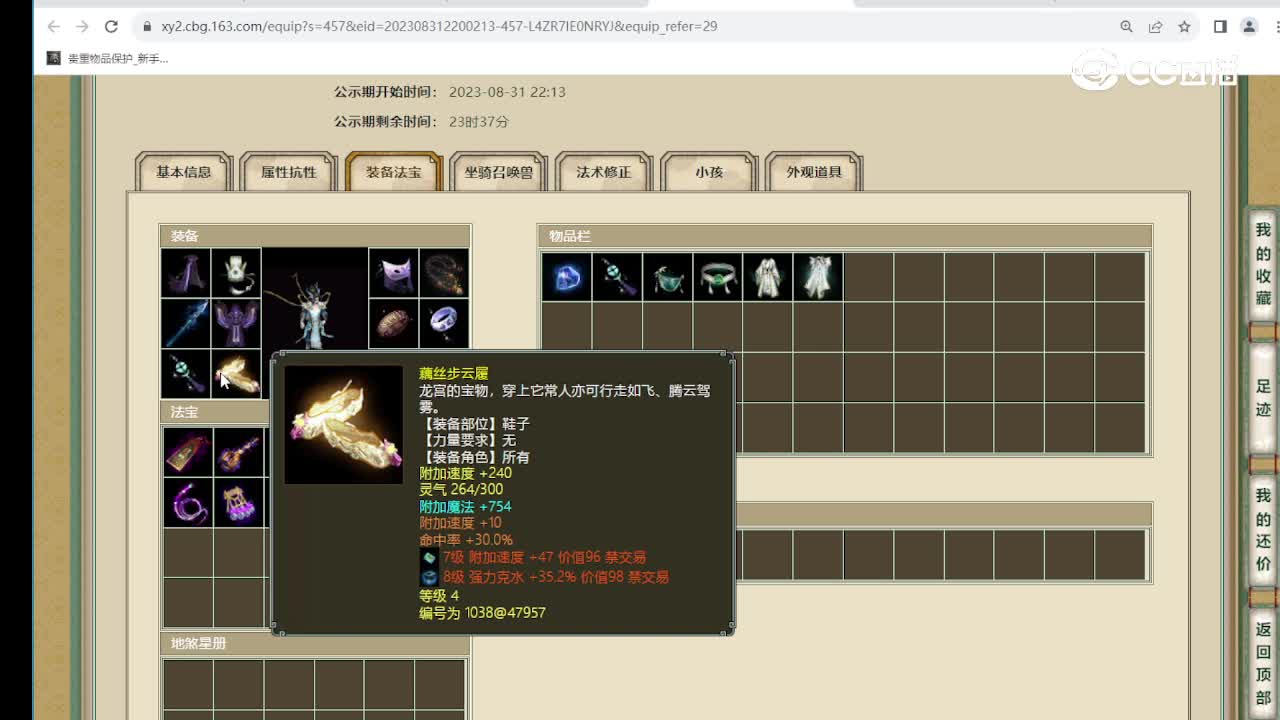1280x720 pixels.
Task: Select the golden winged shoes equipment icon
Action: click(x=236, y=374)
